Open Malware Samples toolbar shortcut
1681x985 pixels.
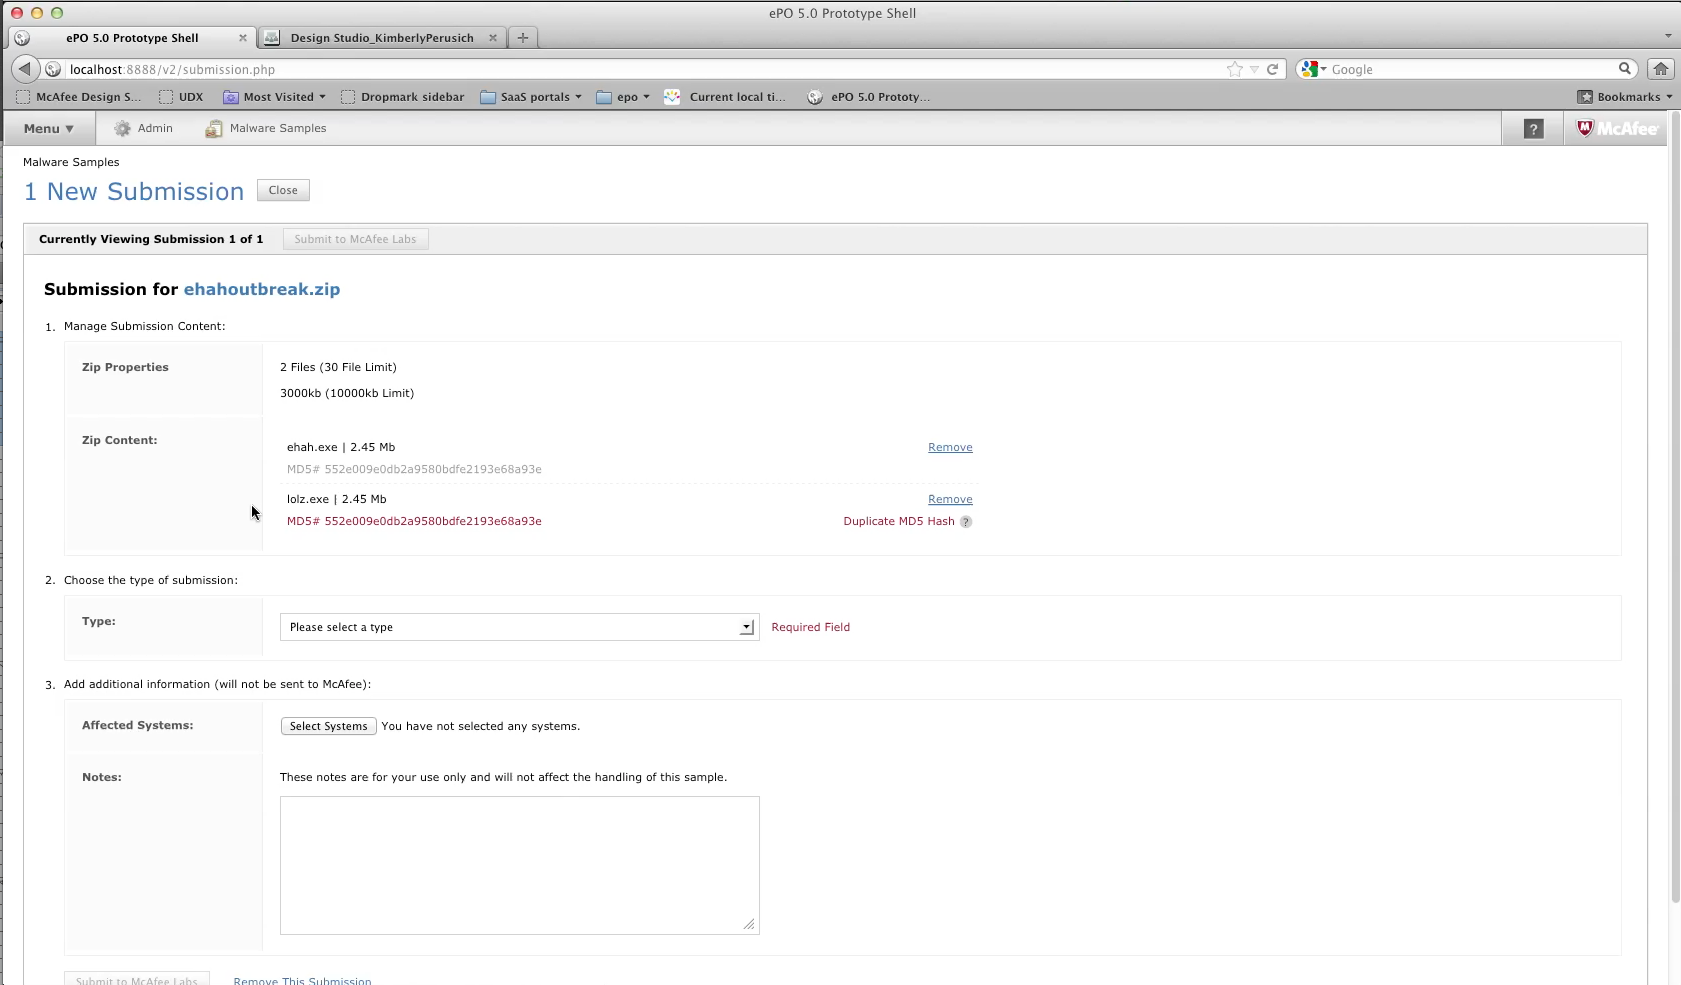[x=266, y=128]
